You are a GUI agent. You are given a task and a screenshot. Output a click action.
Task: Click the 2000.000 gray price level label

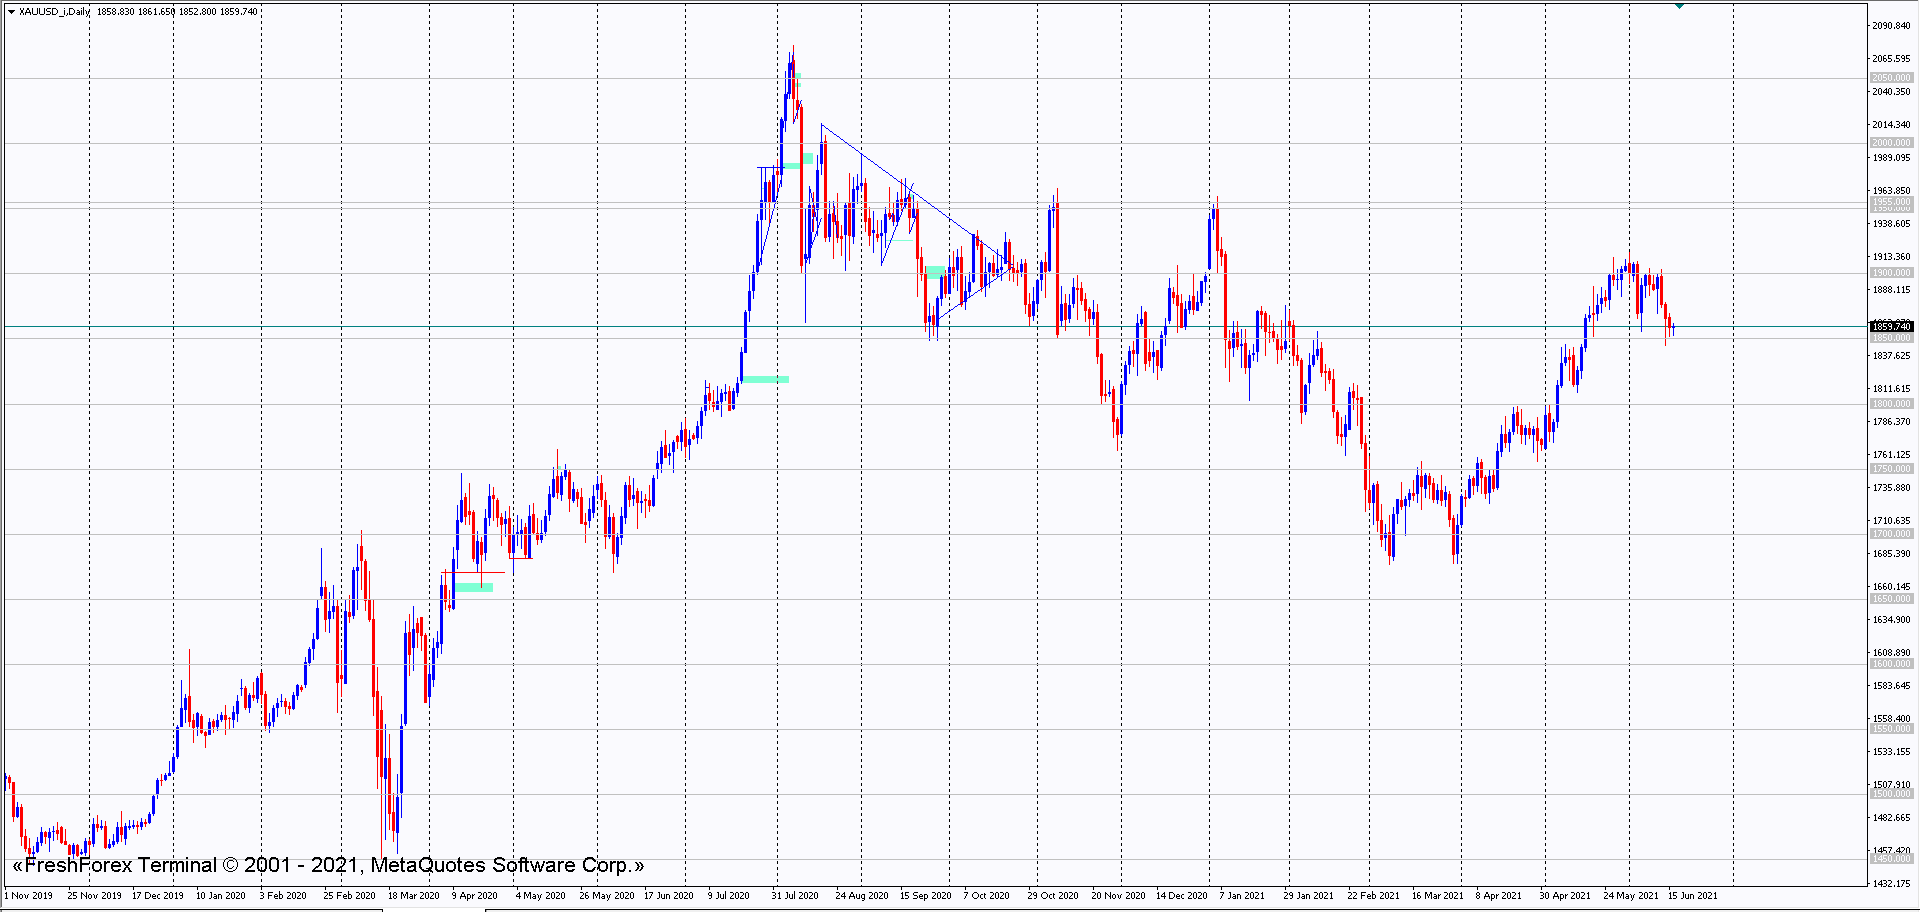click(x=1891, y=143)
